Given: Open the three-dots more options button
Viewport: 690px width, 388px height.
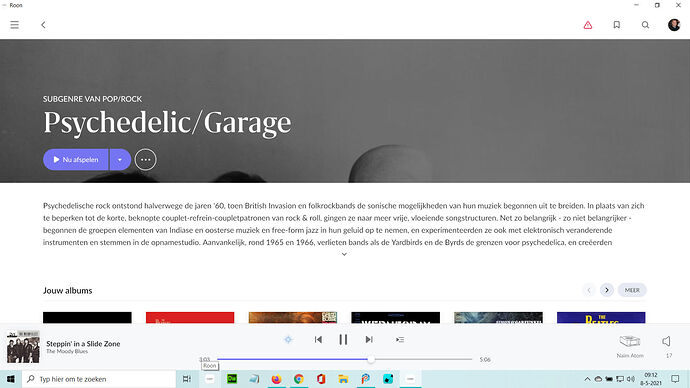Looking at the screenshot, I should (x=146, y=159).
